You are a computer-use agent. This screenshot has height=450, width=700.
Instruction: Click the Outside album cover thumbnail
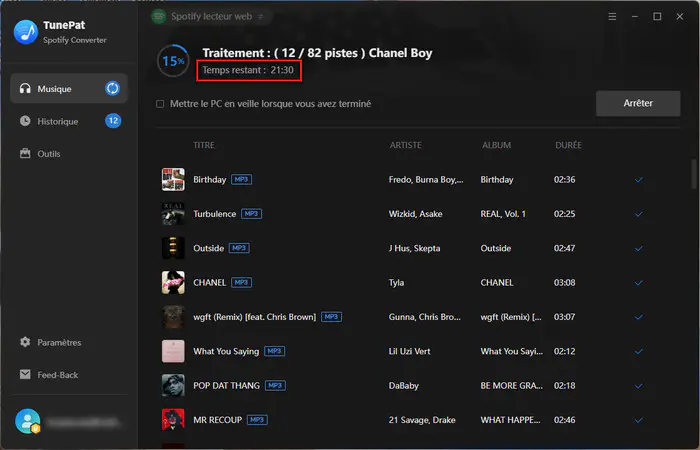173,248
